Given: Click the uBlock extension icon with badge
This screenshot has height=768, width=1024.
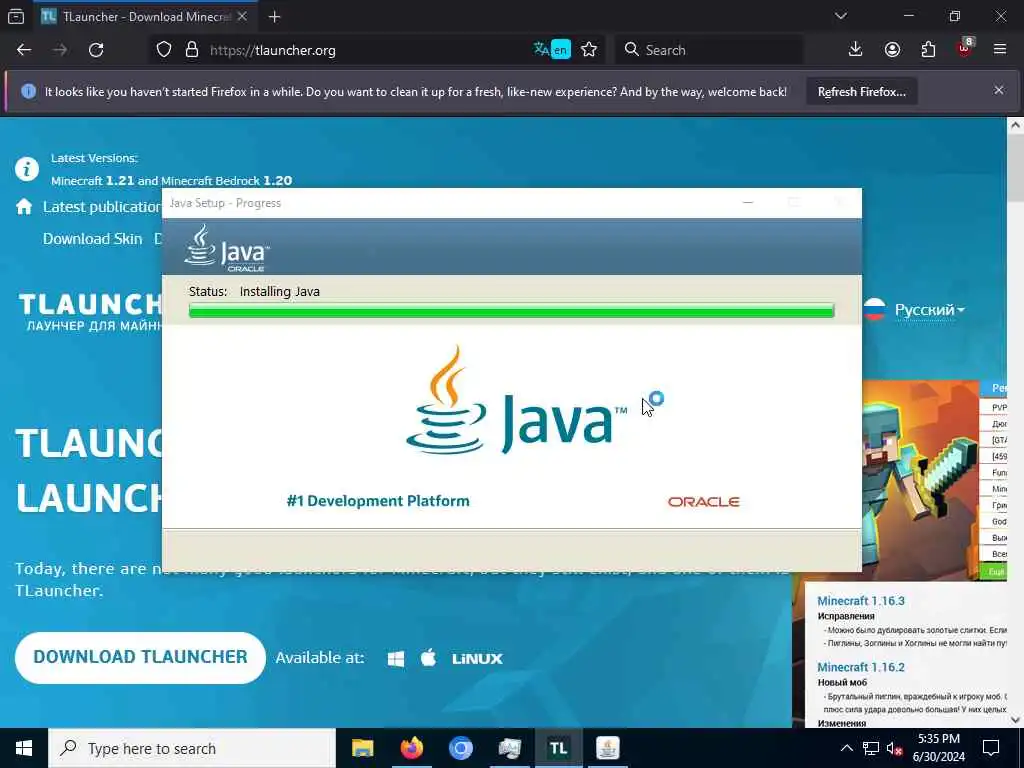Looking at the screenshot, I should pyautogui.click(x=965, y=48).
